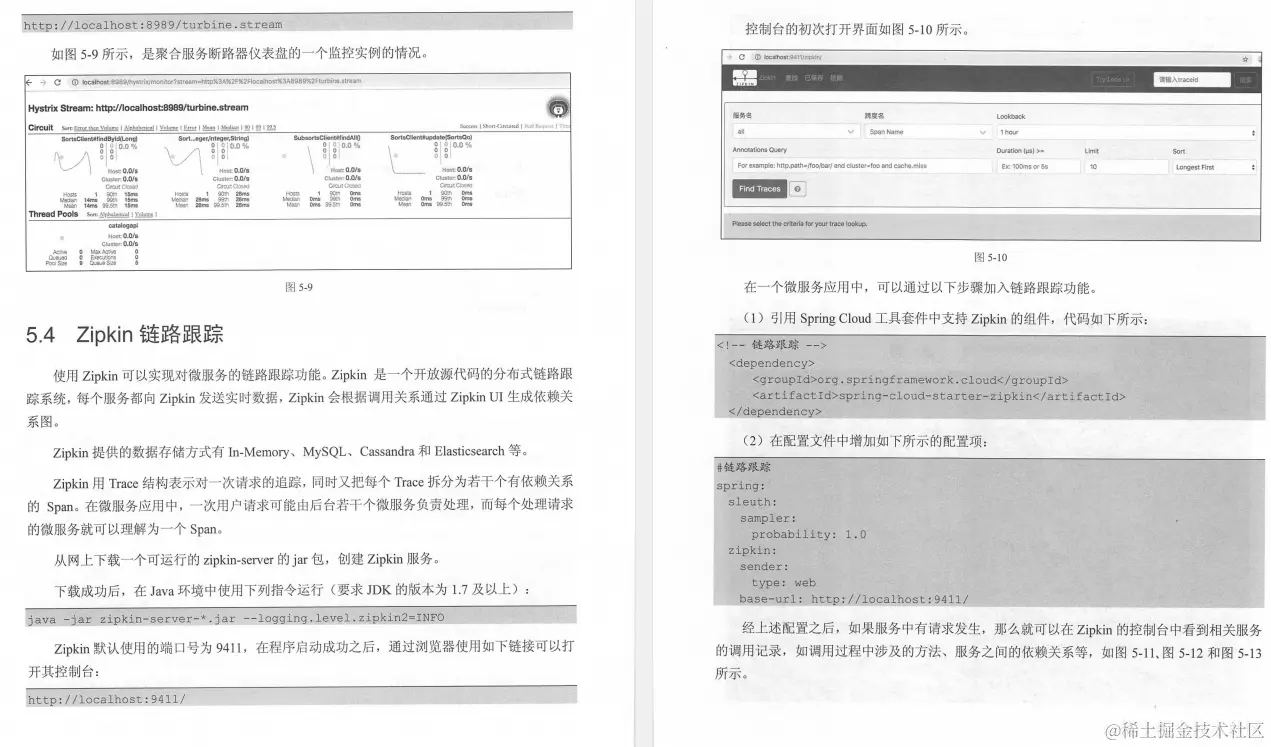
Task: Sort Circuit section by Volume
Action: coord(169,128)
